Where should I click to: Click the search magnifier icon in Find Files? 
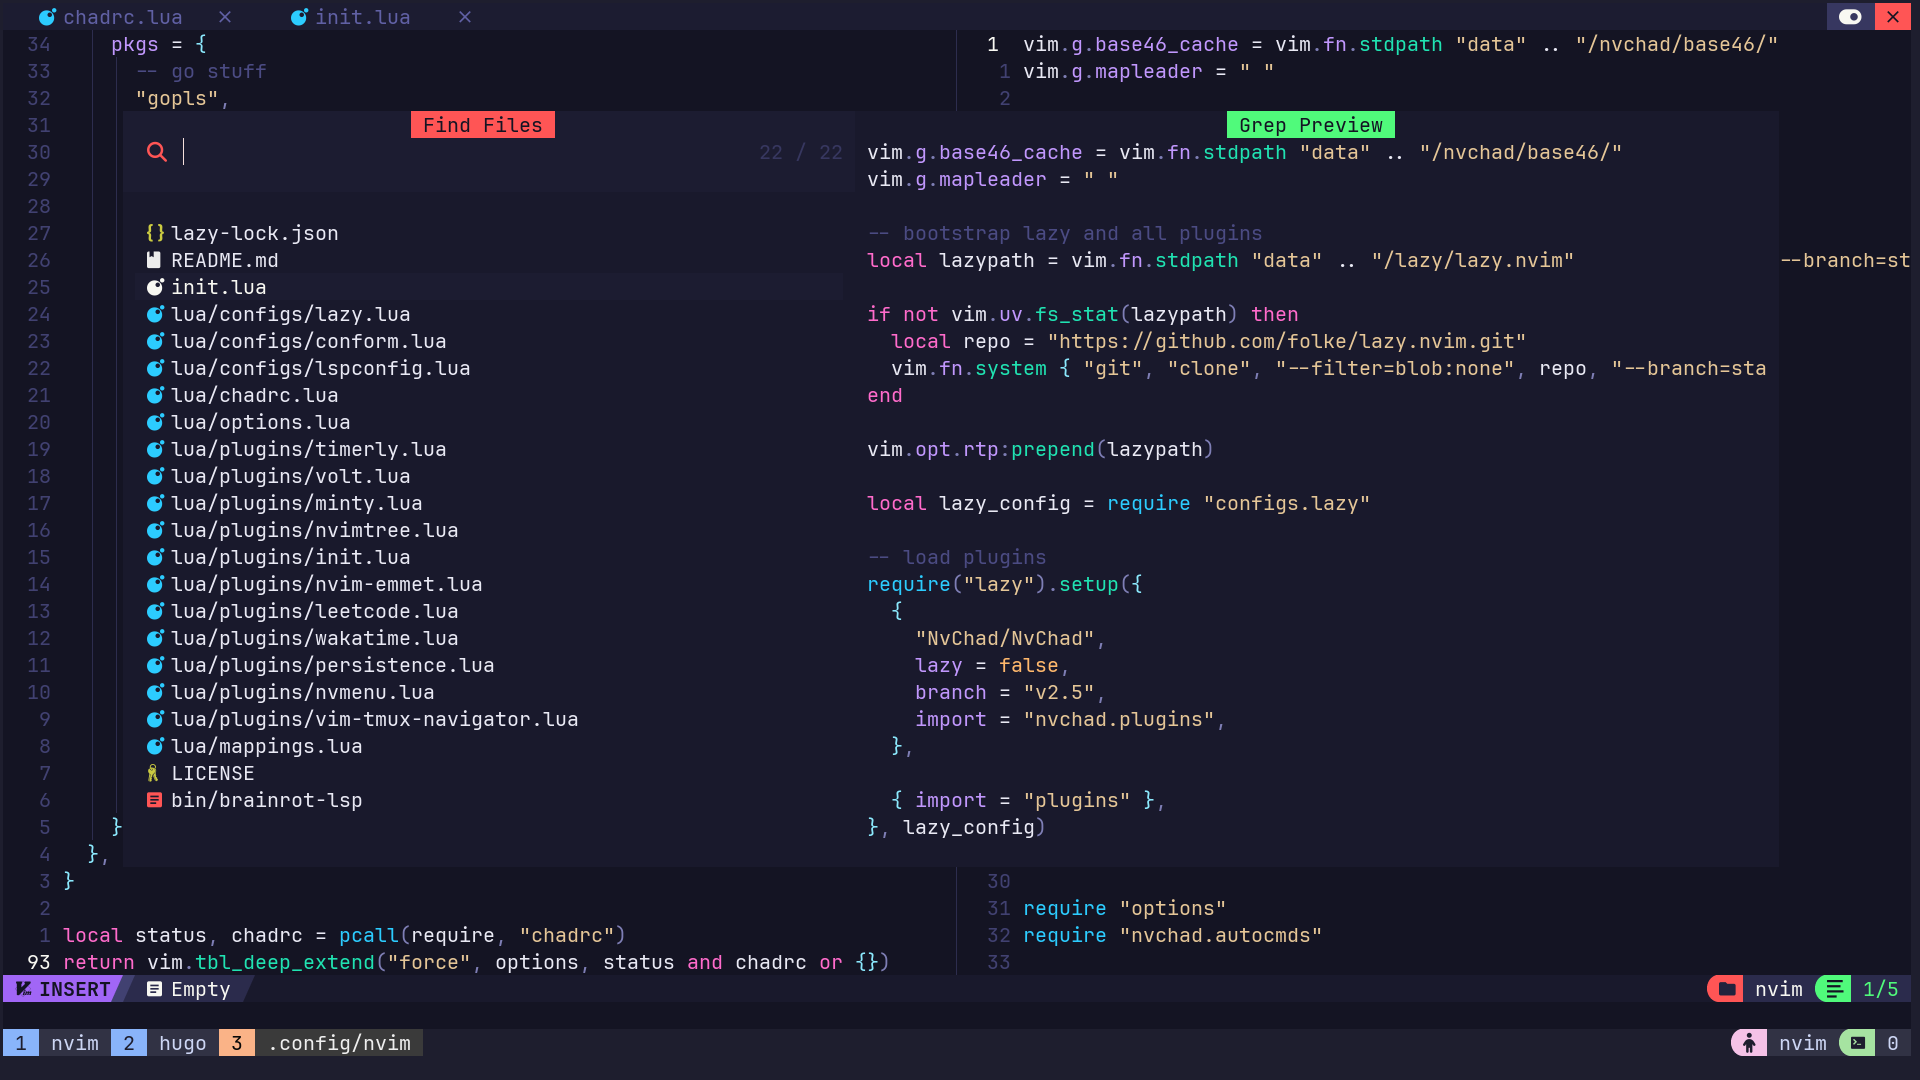(x=156, y=152)
